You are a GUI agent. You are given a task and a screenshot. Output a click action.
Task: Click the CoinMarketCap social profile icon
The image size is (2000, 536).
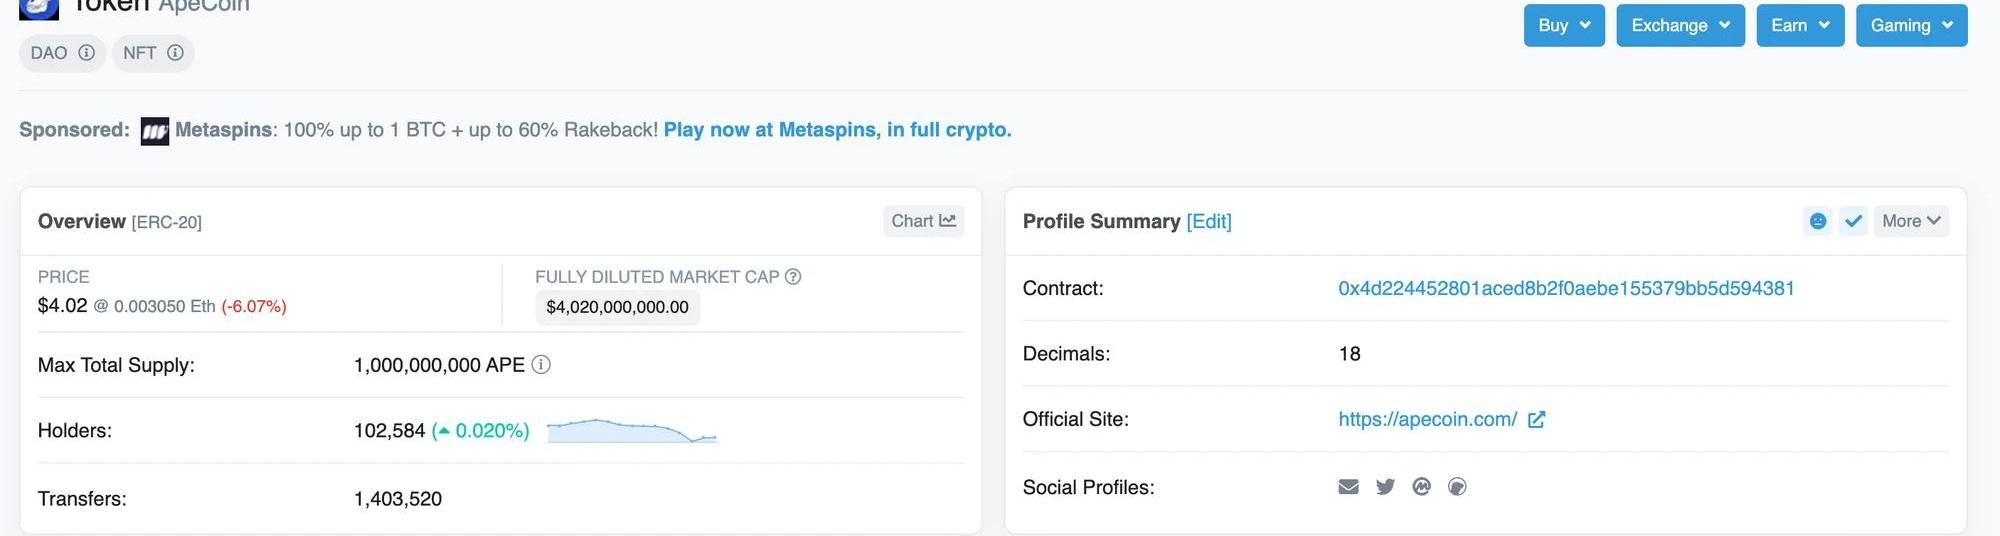pos(1421,487)
